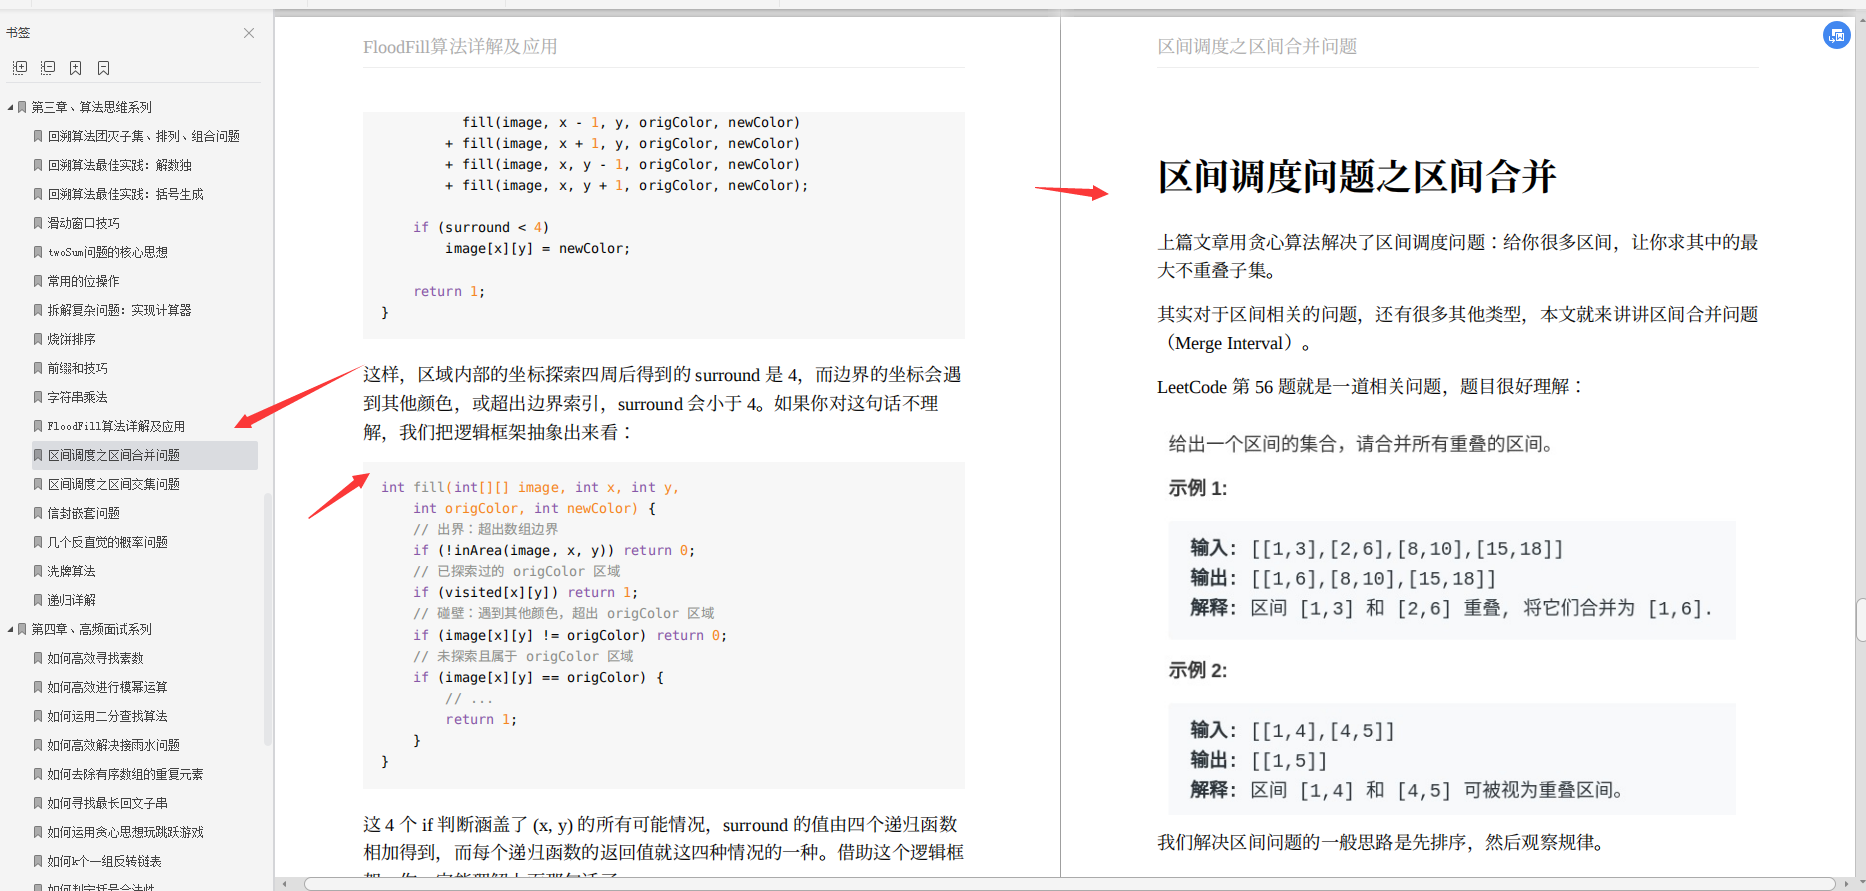Click the left arrow of the horizontal scrollbar
This screenshot has height=891, width=1866.
pyautogui.click(x=285, y=884)
